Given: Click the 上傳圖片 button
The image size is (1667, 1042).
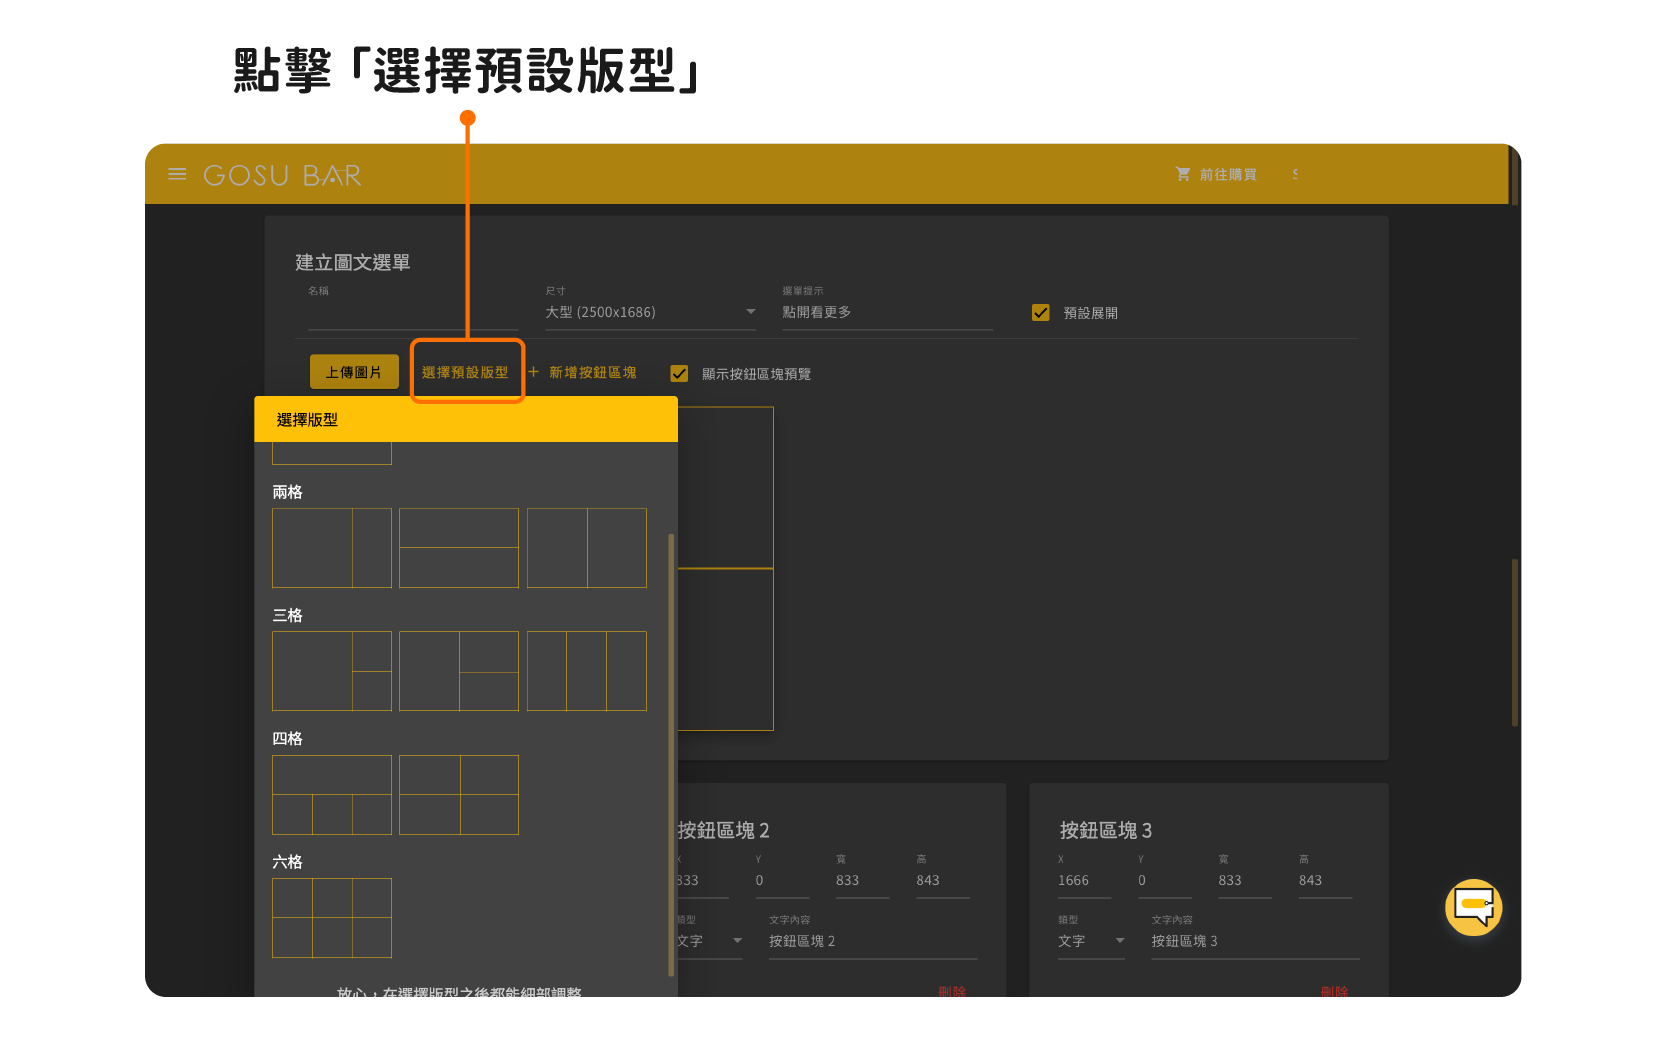Looking at the screenshot, I should (354, 372).
